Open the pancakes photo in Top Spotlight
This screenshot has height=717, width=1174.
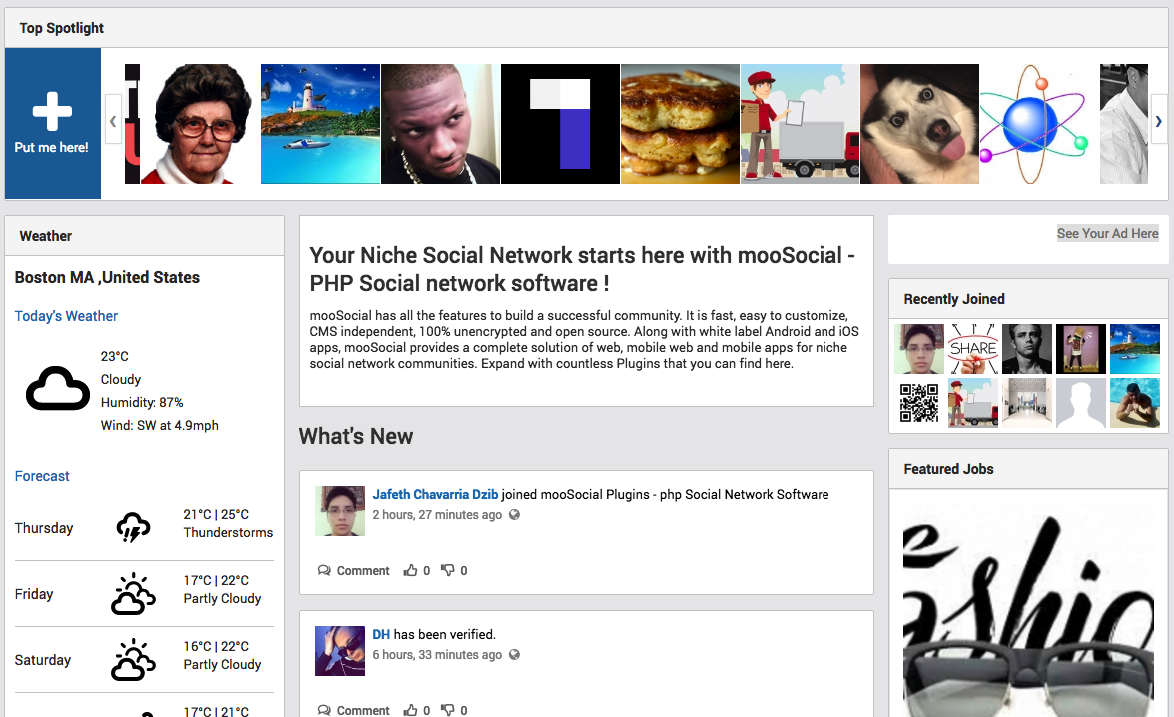pyautogui.click(x=680, y=123)
